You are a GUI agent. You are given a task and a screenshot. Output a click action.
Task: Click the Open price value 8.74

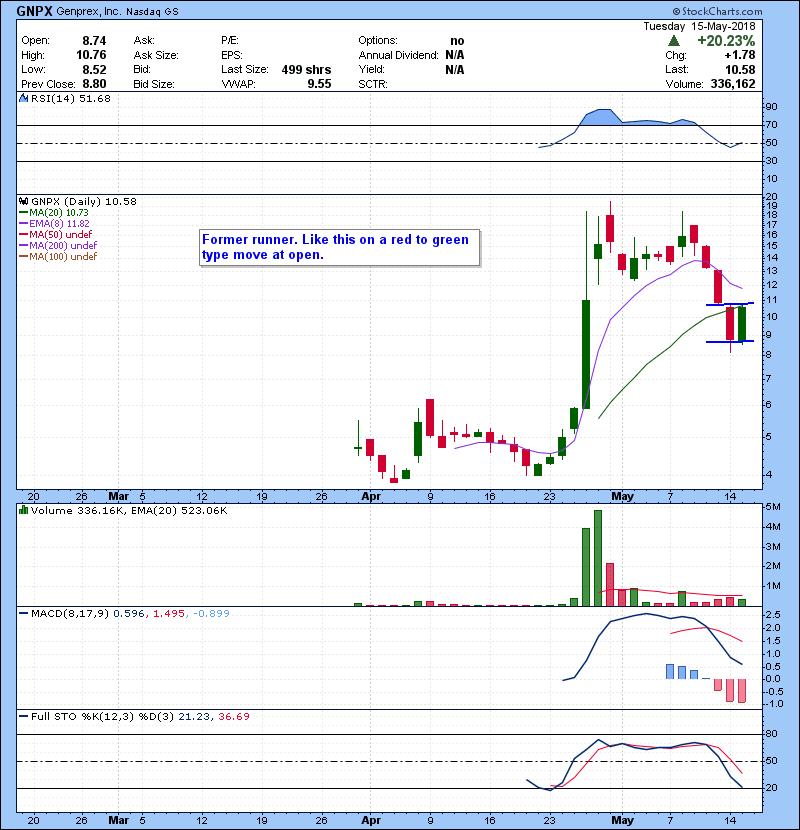(x=94, y=41)
